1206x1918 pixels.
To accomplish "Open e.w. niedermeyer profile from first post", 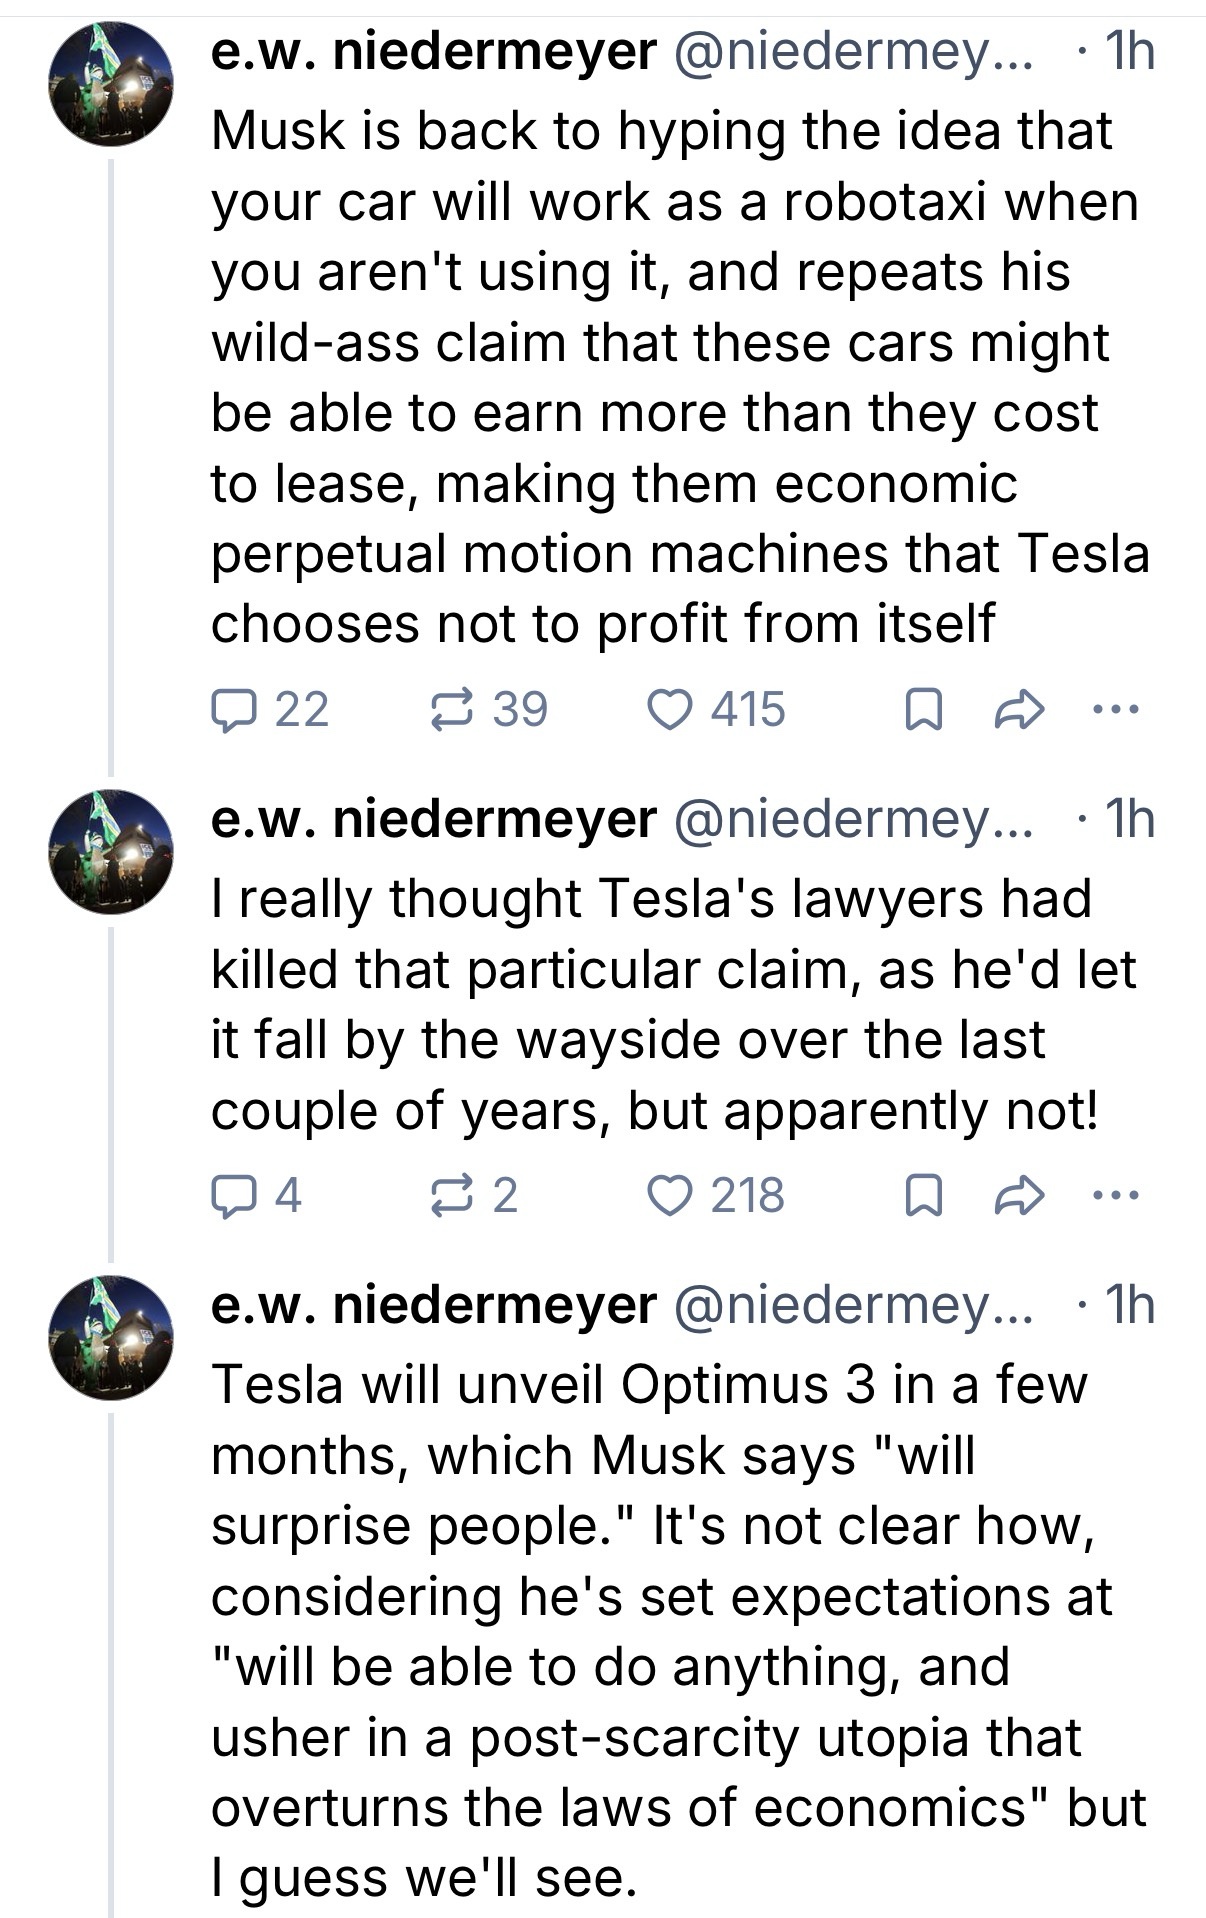I will [434, 51].
